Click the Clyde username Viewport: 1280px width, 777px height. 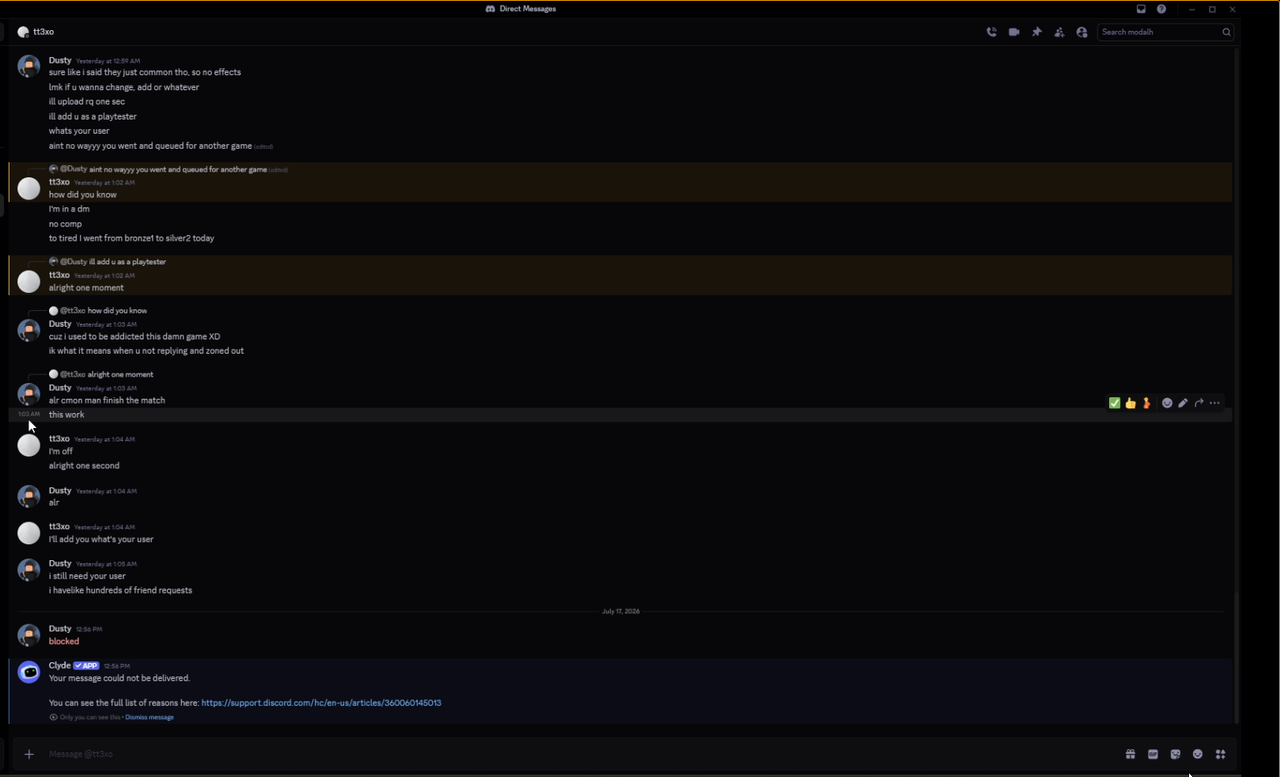click(x=60, y=665)
